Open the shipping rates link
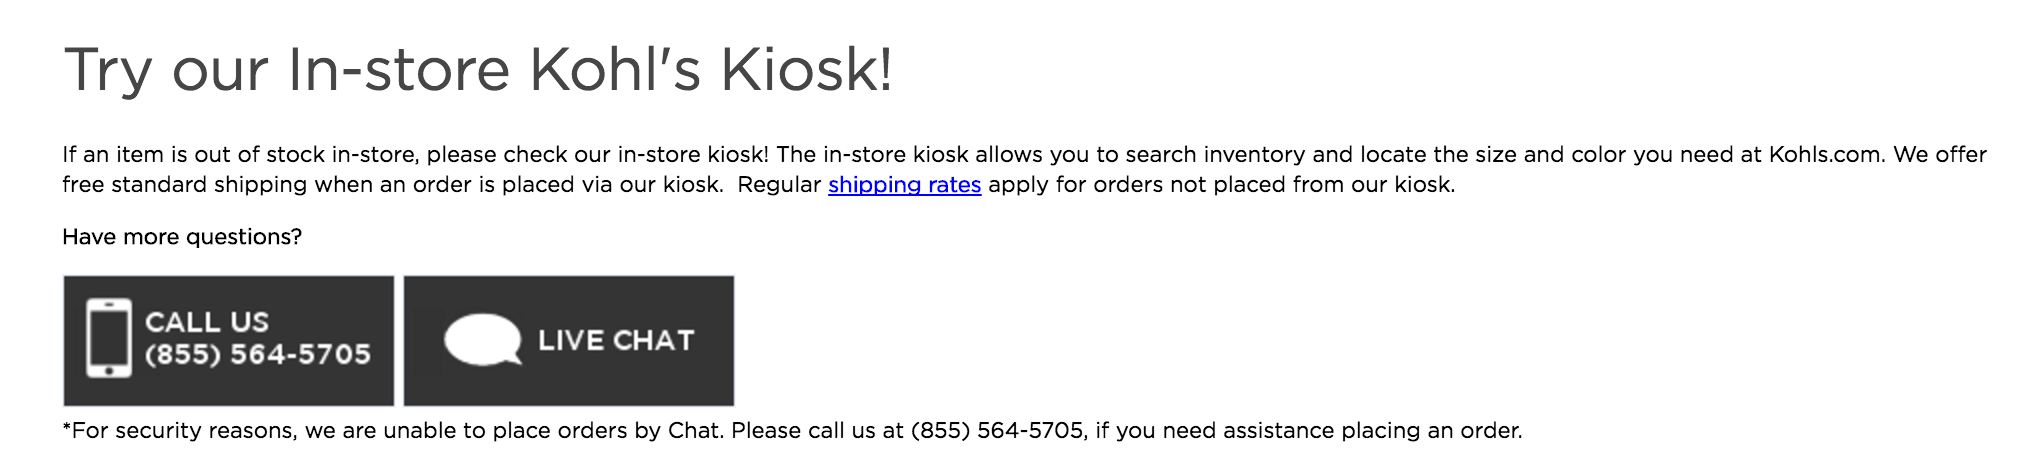 (x=904, y=185)
